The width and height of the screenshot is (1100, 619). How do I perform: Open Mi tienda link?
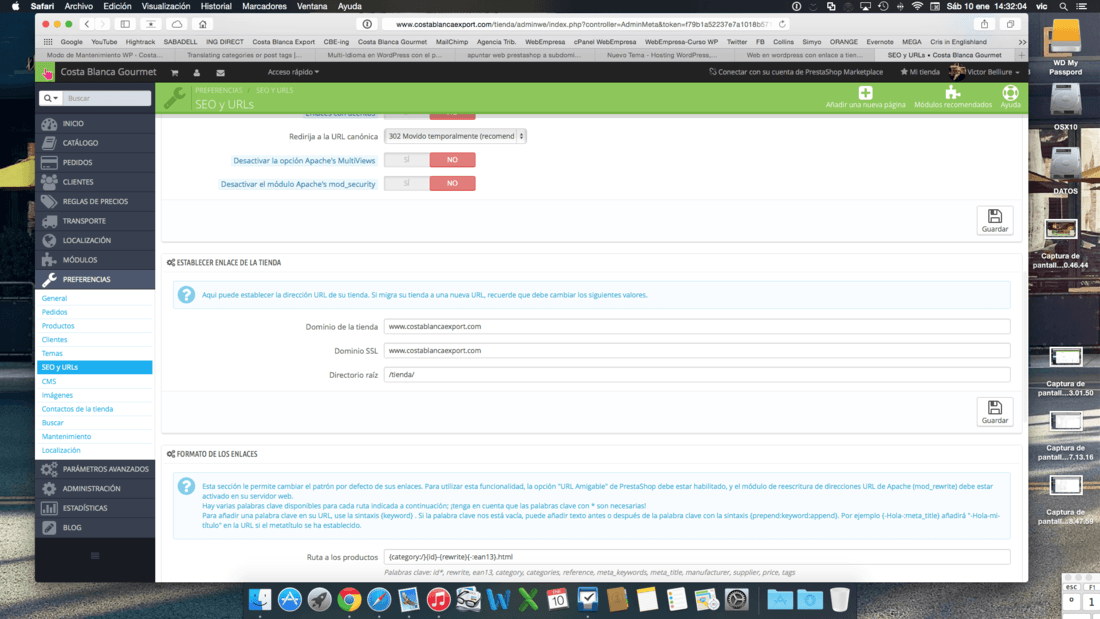pos(920,72)
